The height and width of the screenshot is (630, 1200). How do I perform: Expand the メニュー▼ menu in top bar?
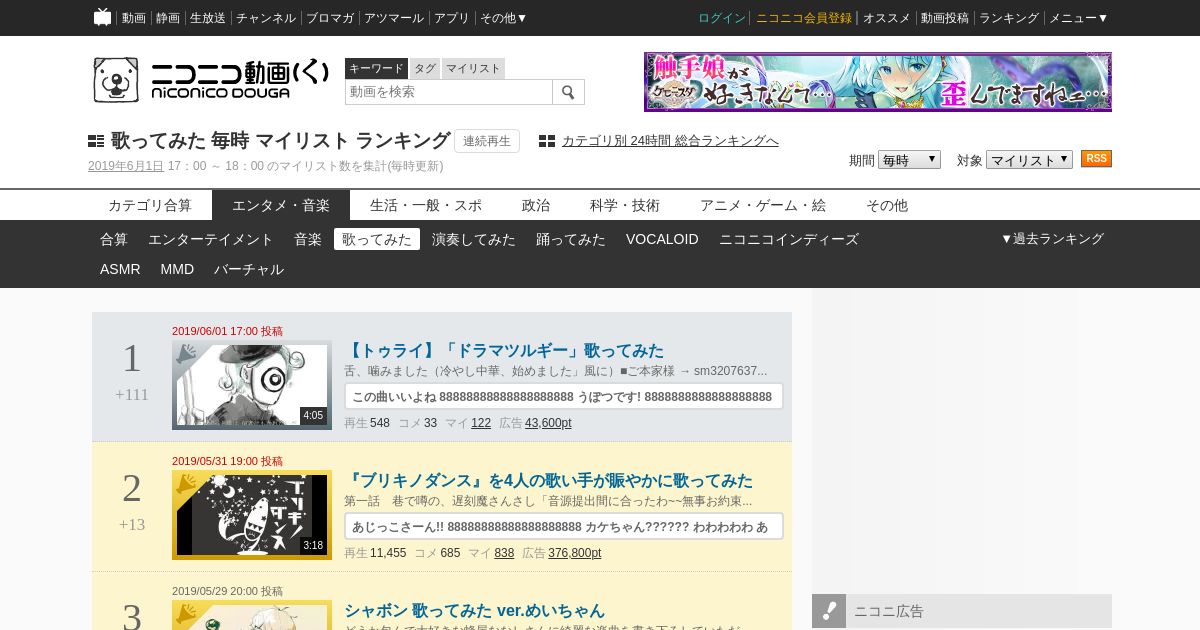[x=1078, y=18]
